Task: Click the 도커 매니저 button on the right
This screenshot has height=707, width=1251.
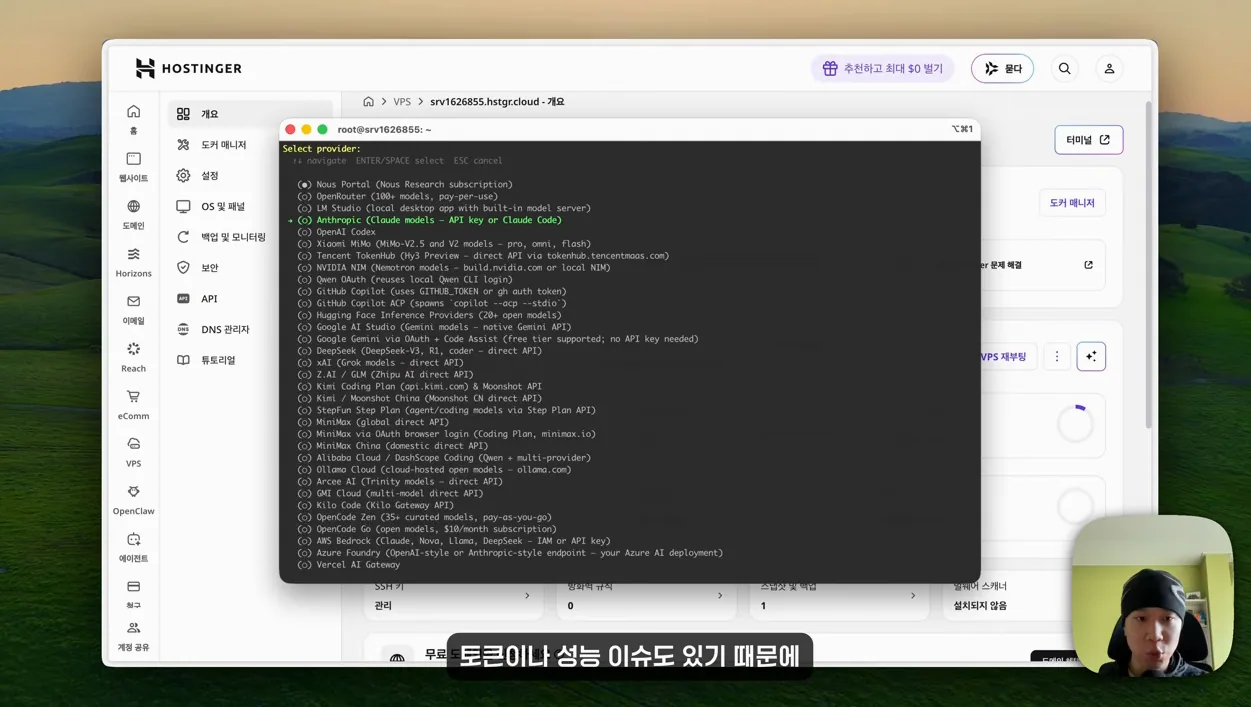Action: tap(1072, 203)
